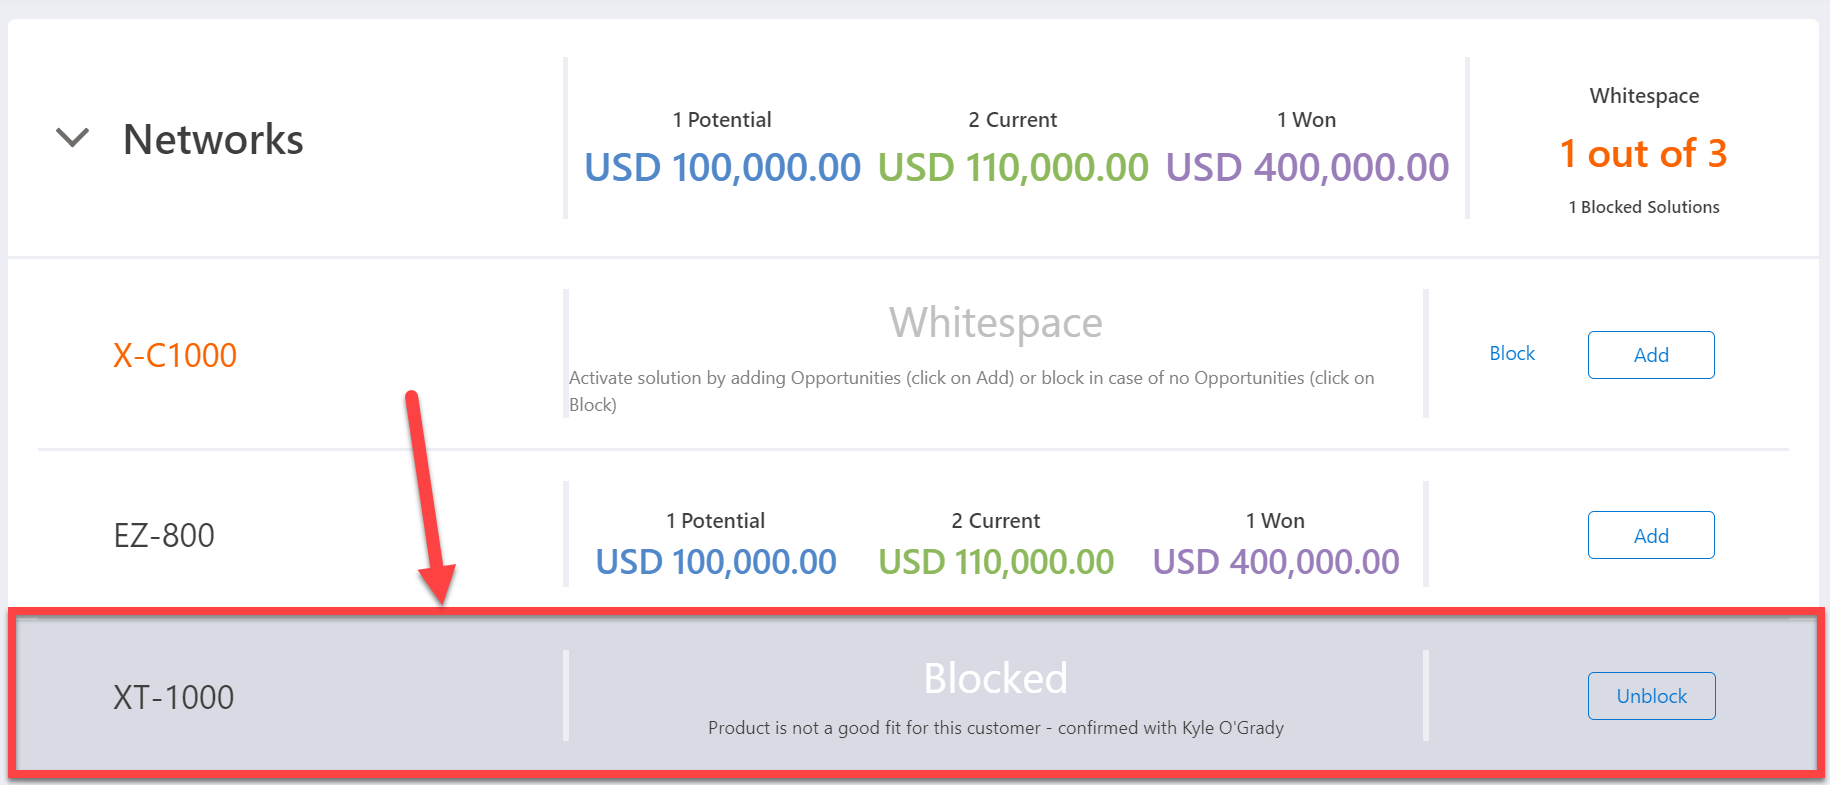Collapse the Networks section chevron

(72, 138)
